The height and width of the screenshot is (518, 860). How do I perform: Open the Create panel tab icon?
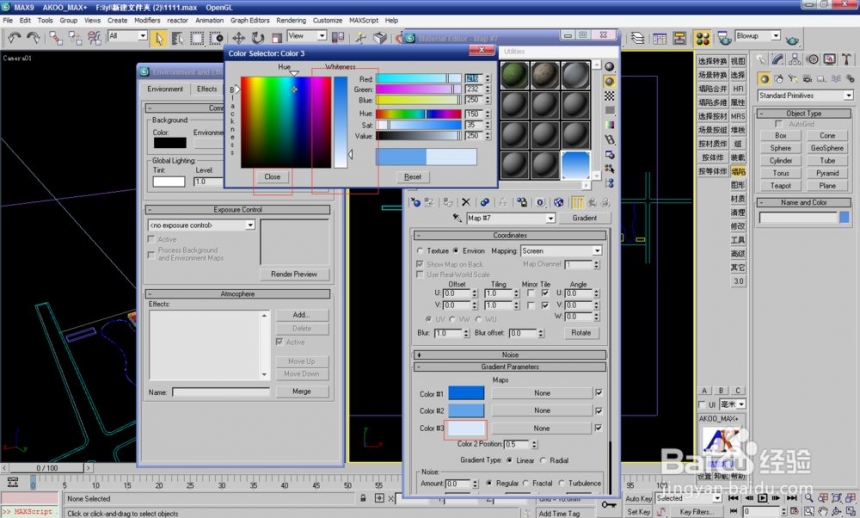click(x=761, y=59)
